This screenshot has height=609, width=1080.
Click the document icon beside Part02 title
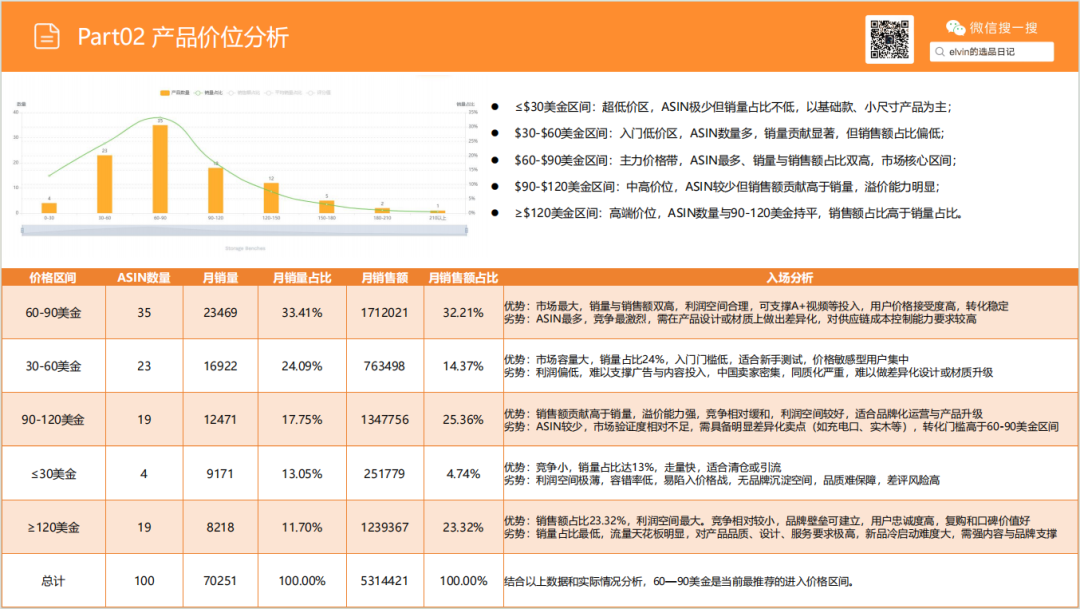click(x=43, y=36)
